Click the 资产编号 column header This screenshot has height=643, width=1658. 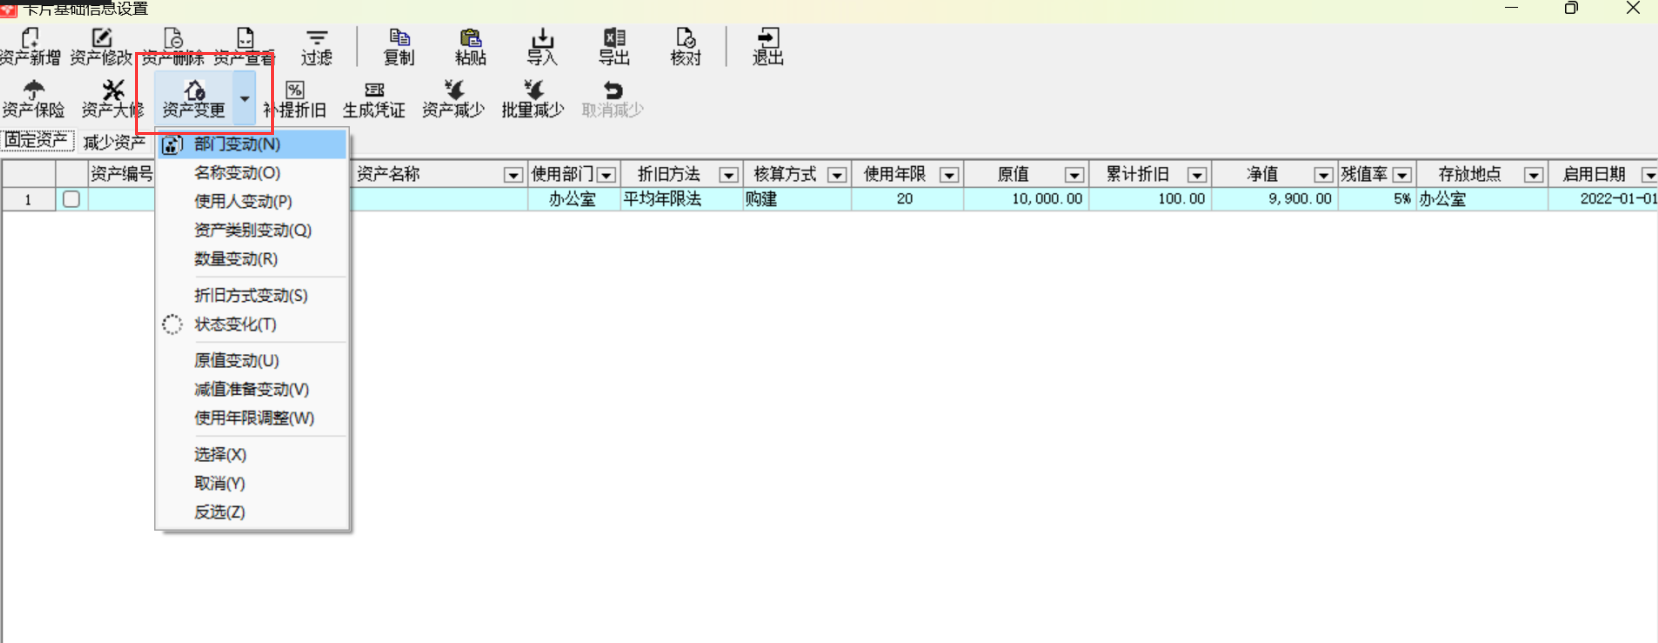pyautogui.click(x=121, y=174)
